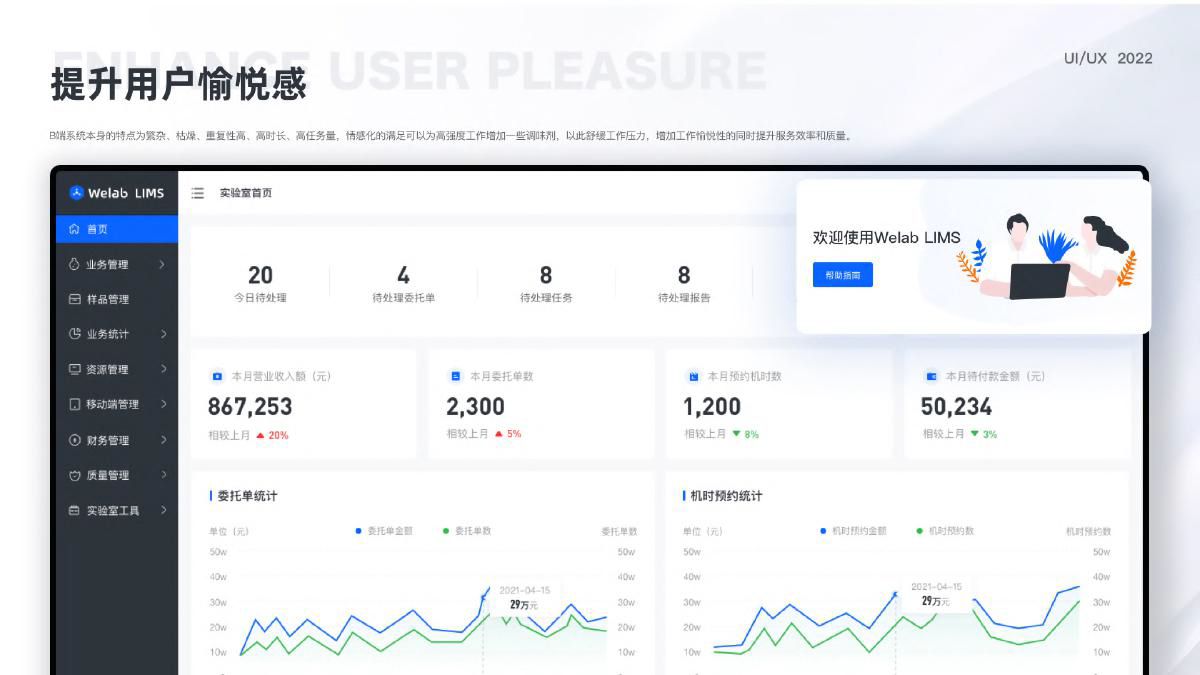The image size is (1200, 675).
Task: Click the Welab LIMS logo icon
Action: [76, 193]
